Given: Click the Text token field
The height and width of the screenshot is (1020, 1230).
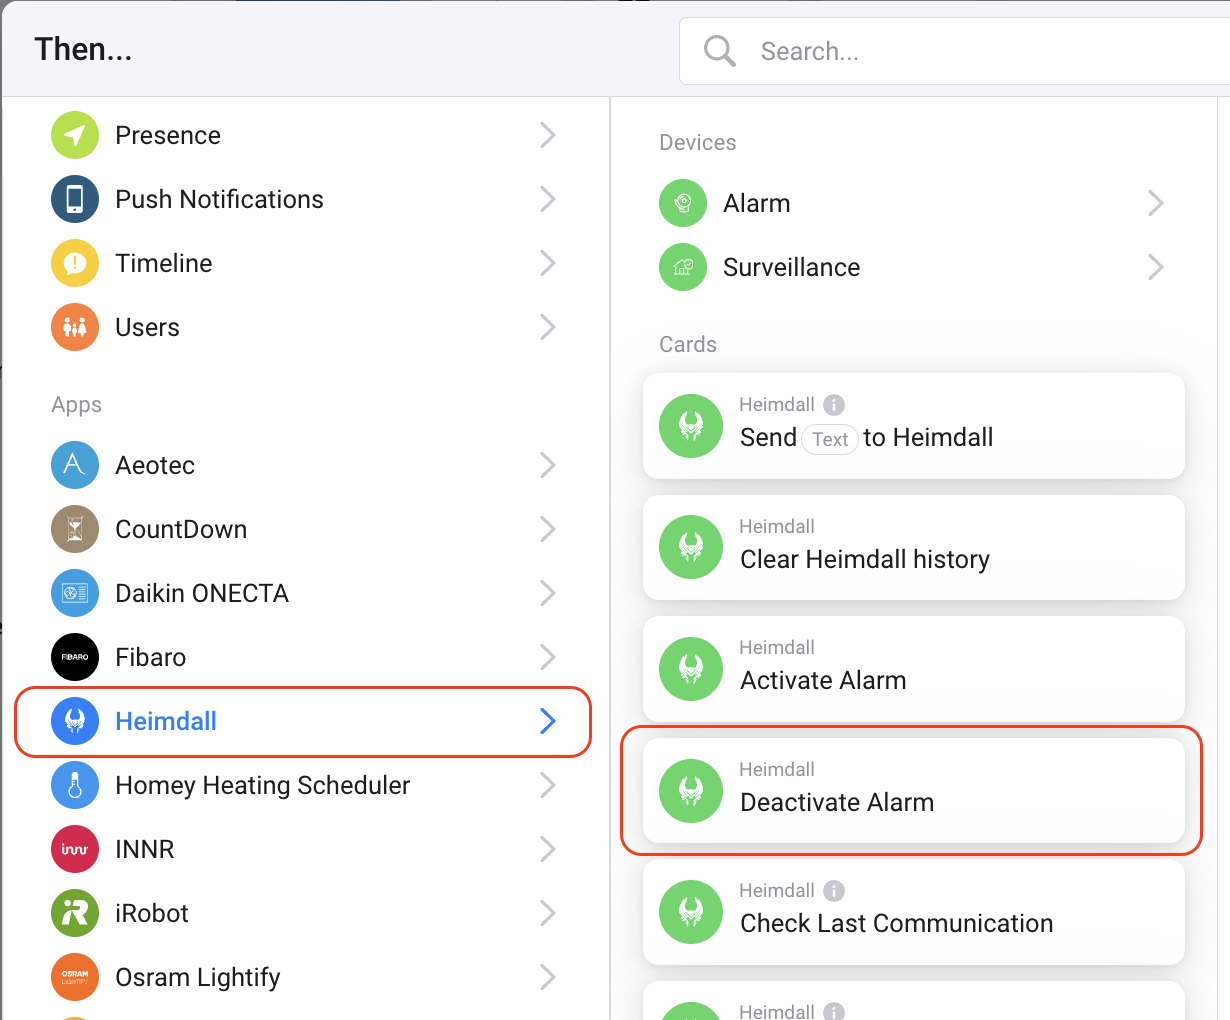Looking at the screenshot, I should point(830,439).
